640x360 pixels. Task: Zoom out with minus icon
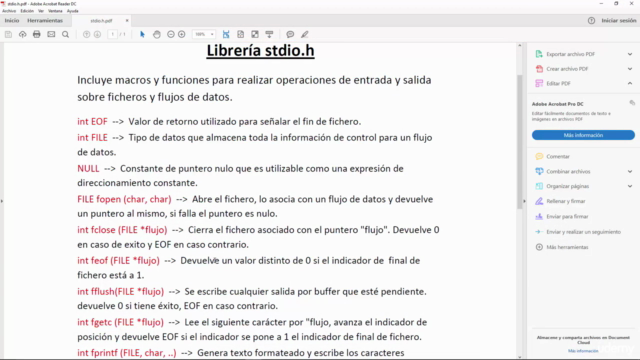coord(171,35)
